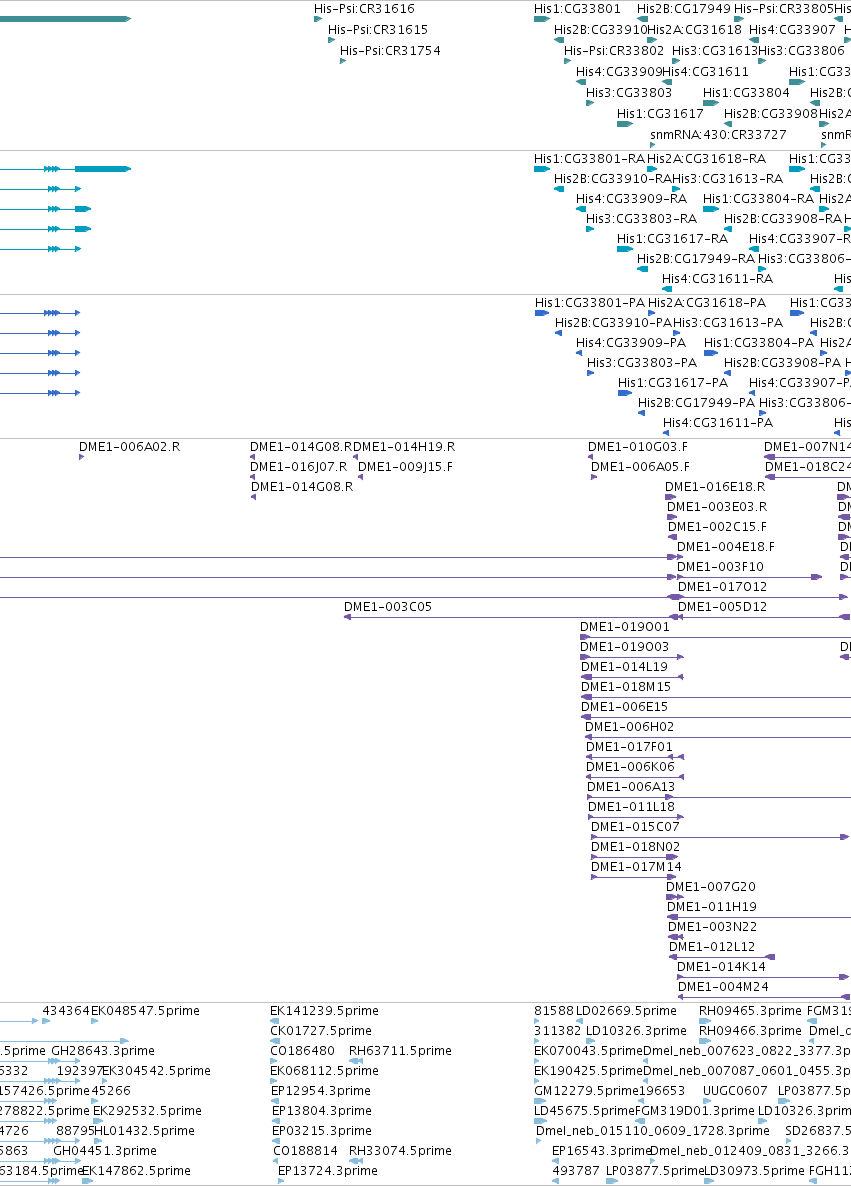851x1186 pixels.
Task: Click the DME1-010G03.F clone label
Action: click(638, 447)
